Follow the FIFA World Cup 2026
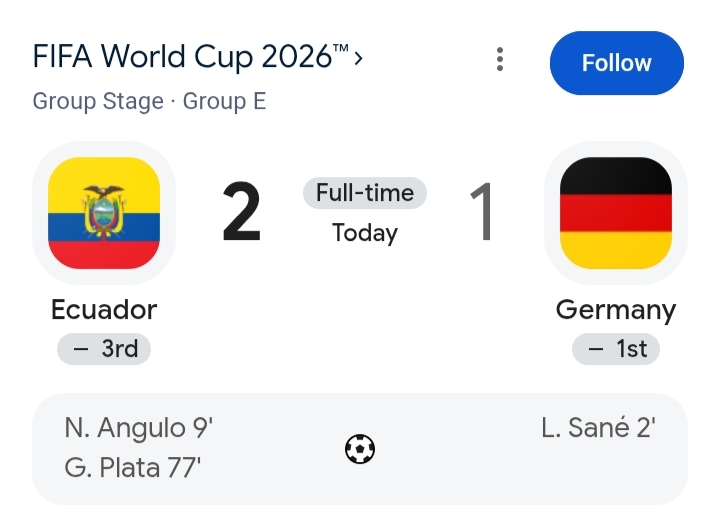Image resolution: width=720 pixels, height=519 pixels. [x=617, y=63]
